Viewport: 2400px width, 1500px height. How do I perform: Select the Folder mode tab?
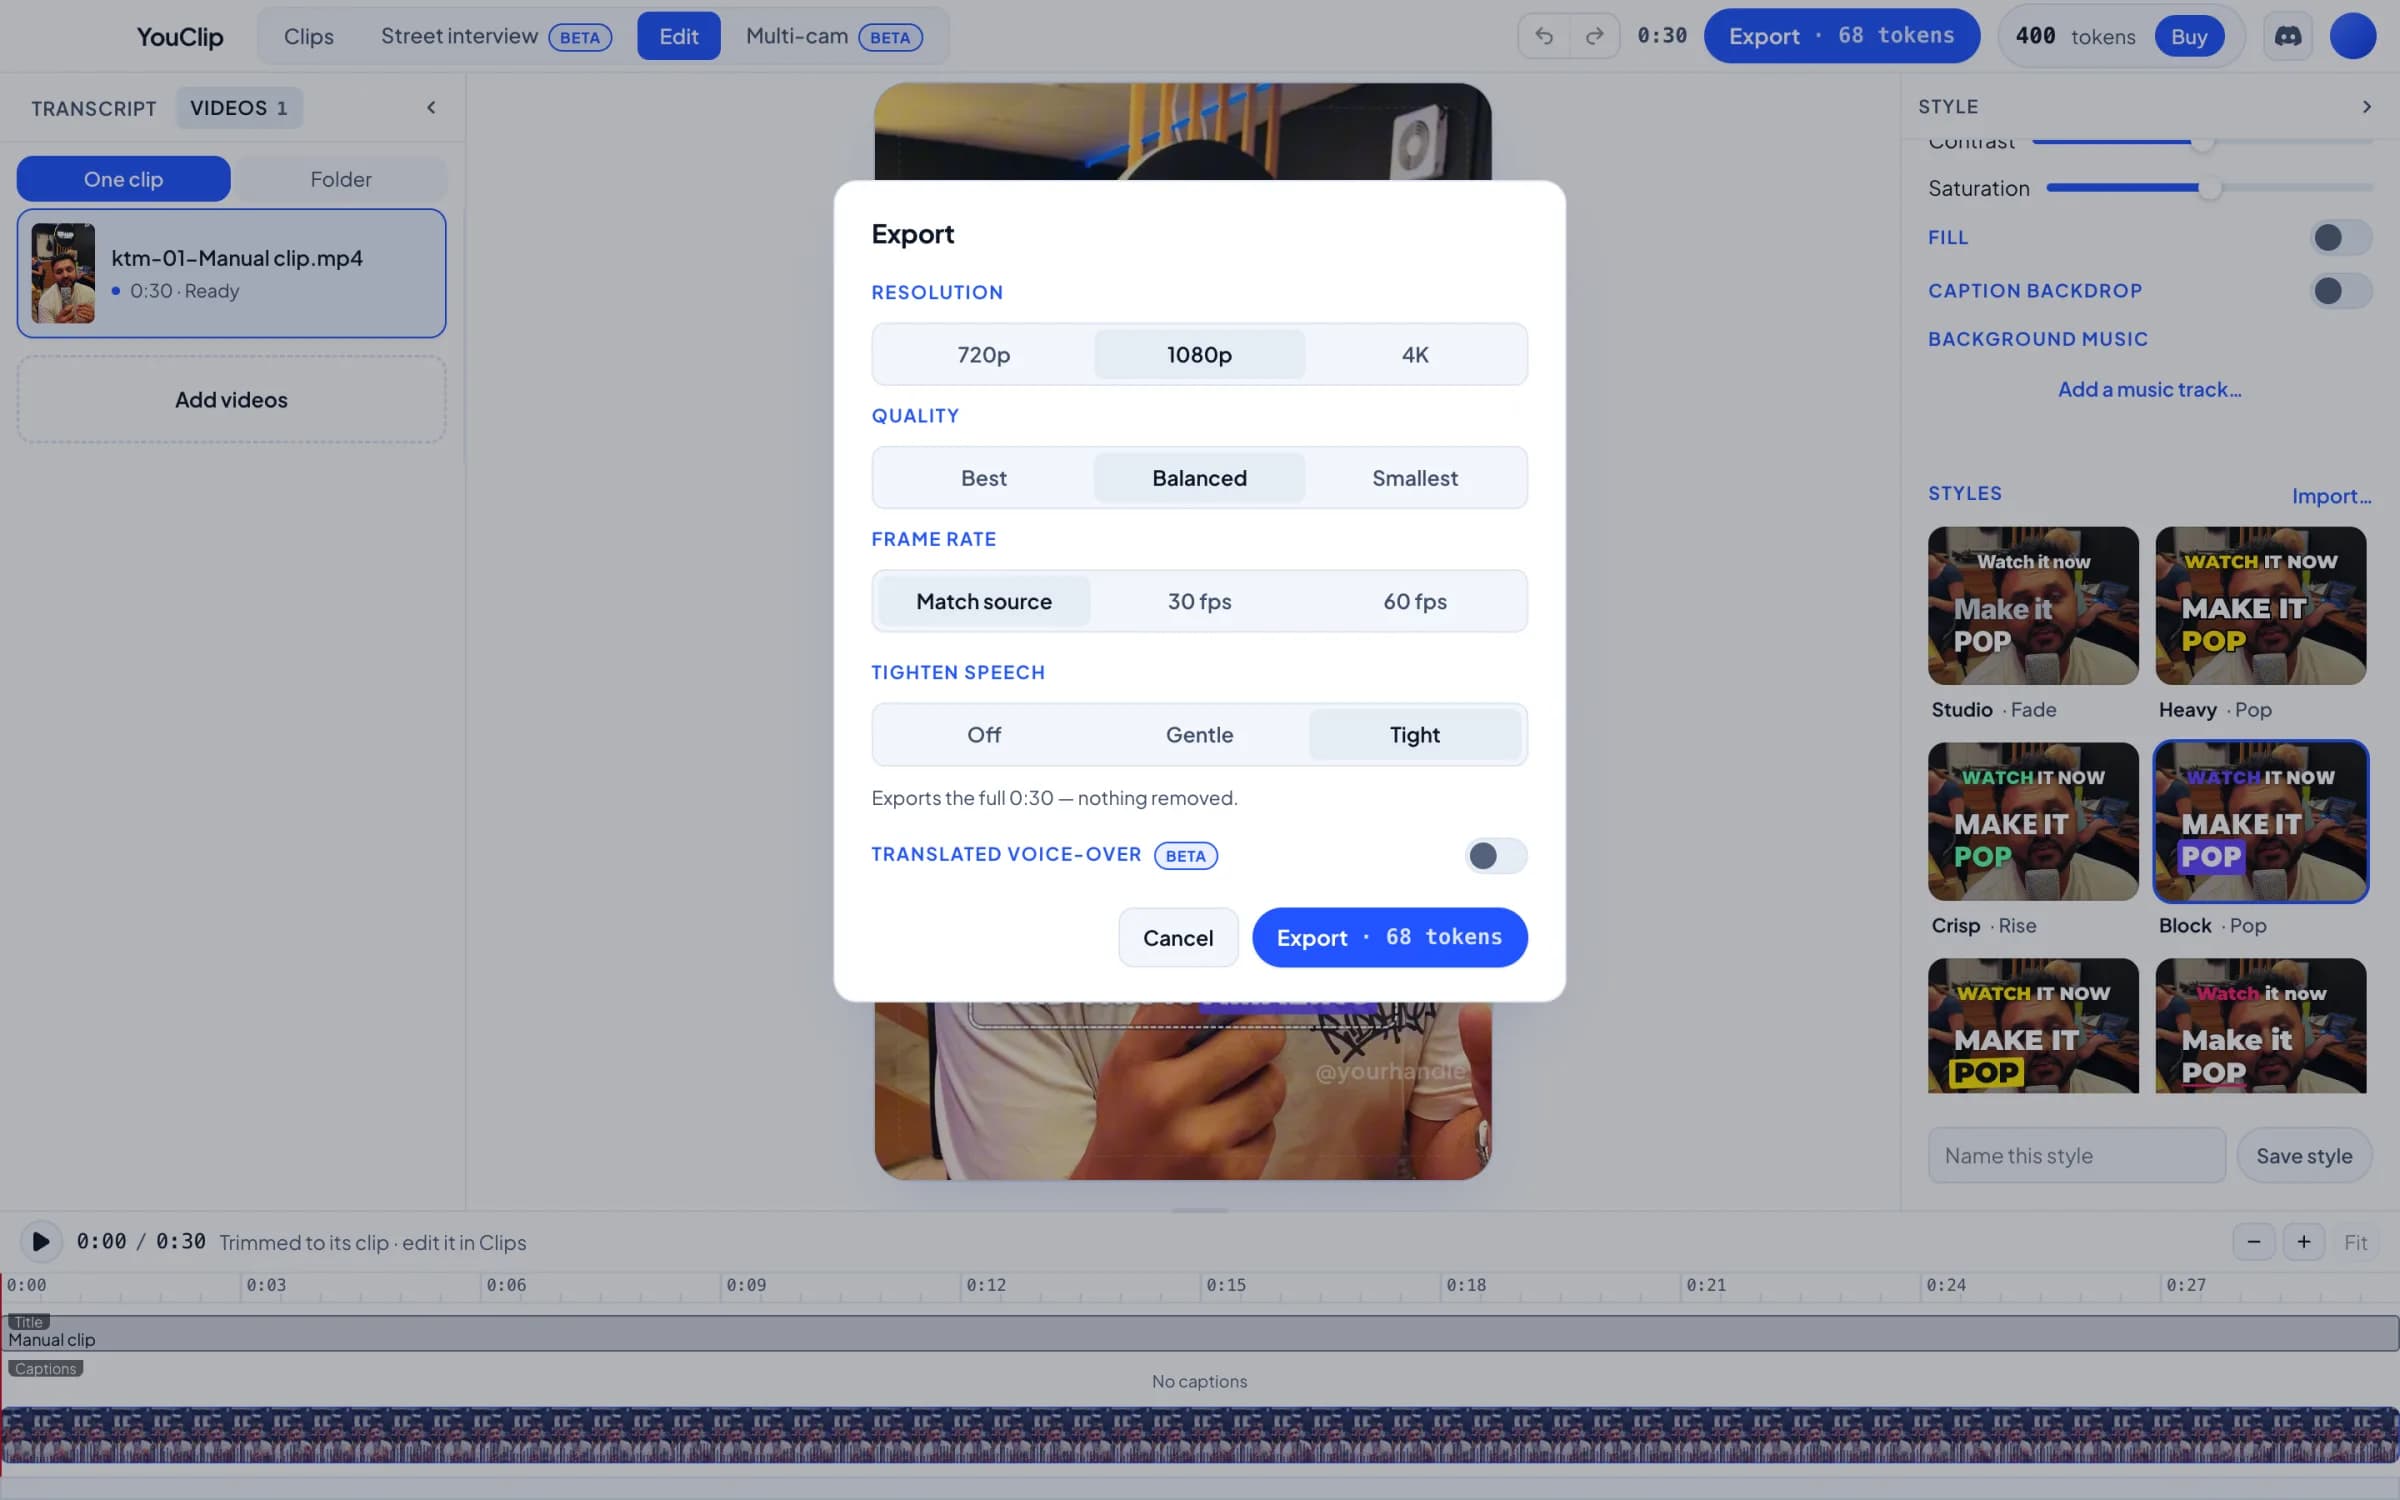point(340,179)
